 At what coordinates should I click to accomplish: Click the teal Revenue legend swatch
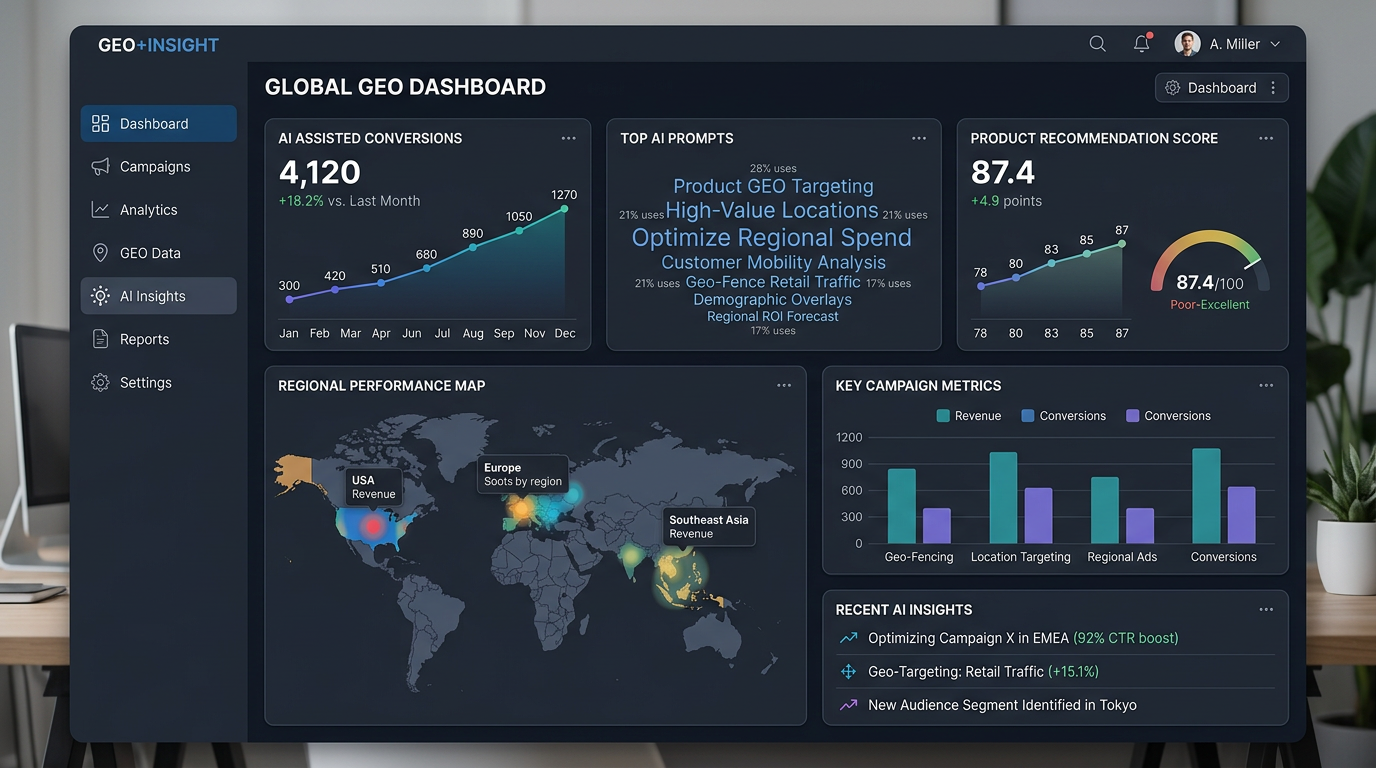(x=943, y=416)
